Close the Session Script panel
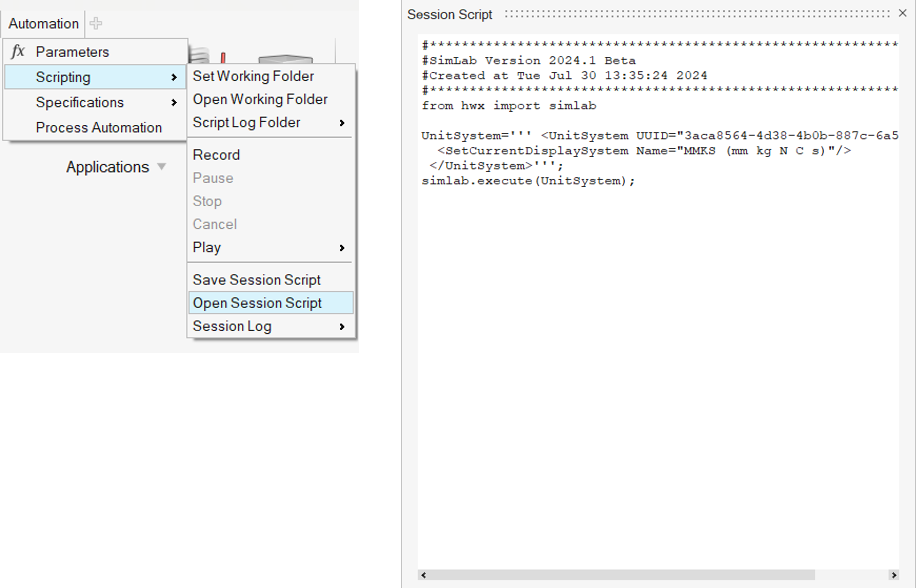 903,14
